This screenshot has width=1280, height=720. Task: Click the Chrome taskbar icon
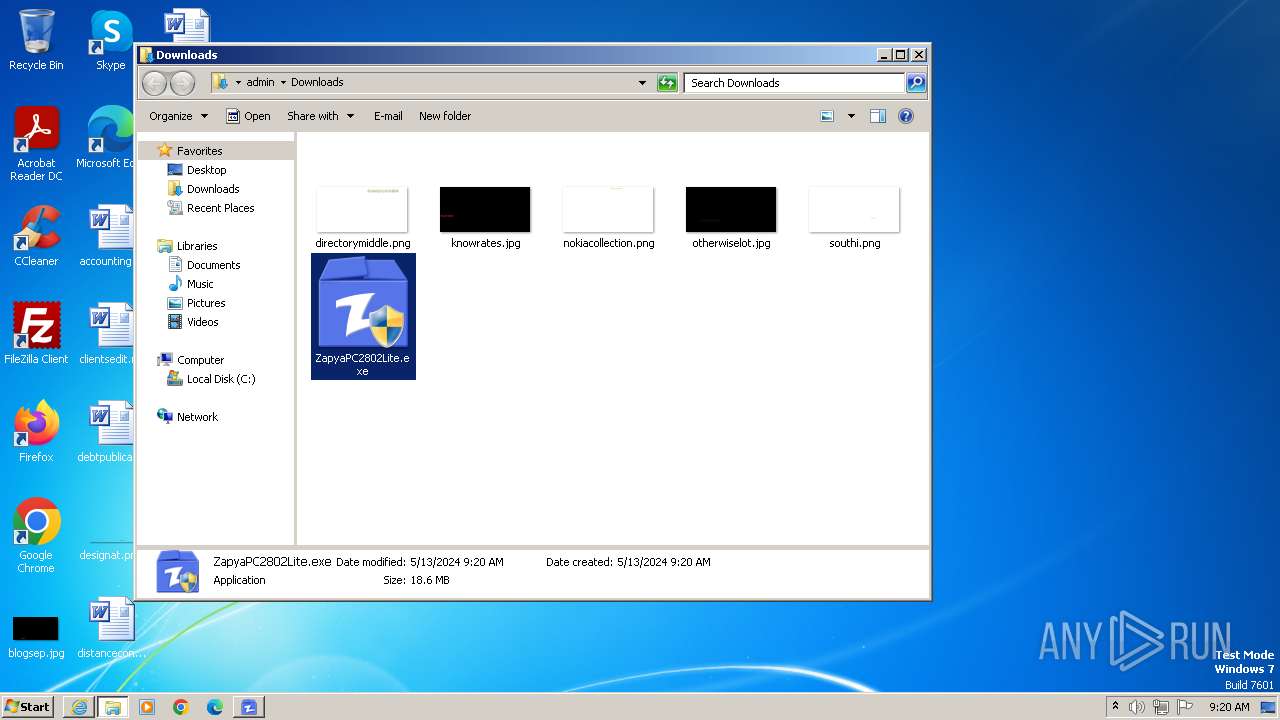tap(181, 707)
